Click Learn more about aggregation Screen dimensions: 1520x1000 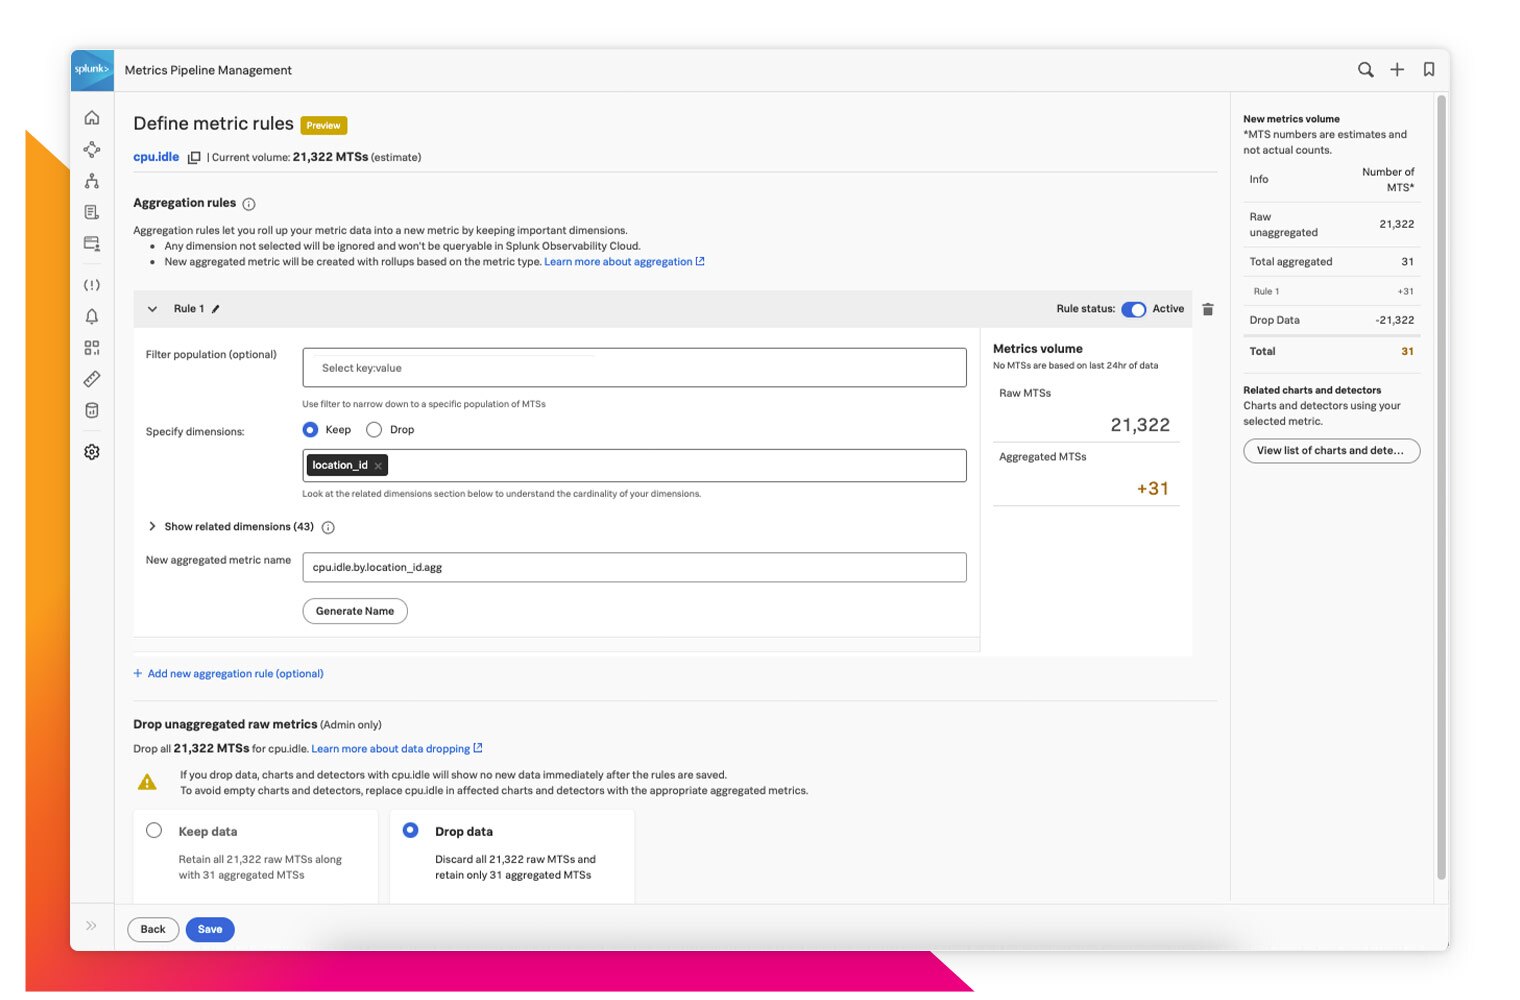tap(618, 261)
